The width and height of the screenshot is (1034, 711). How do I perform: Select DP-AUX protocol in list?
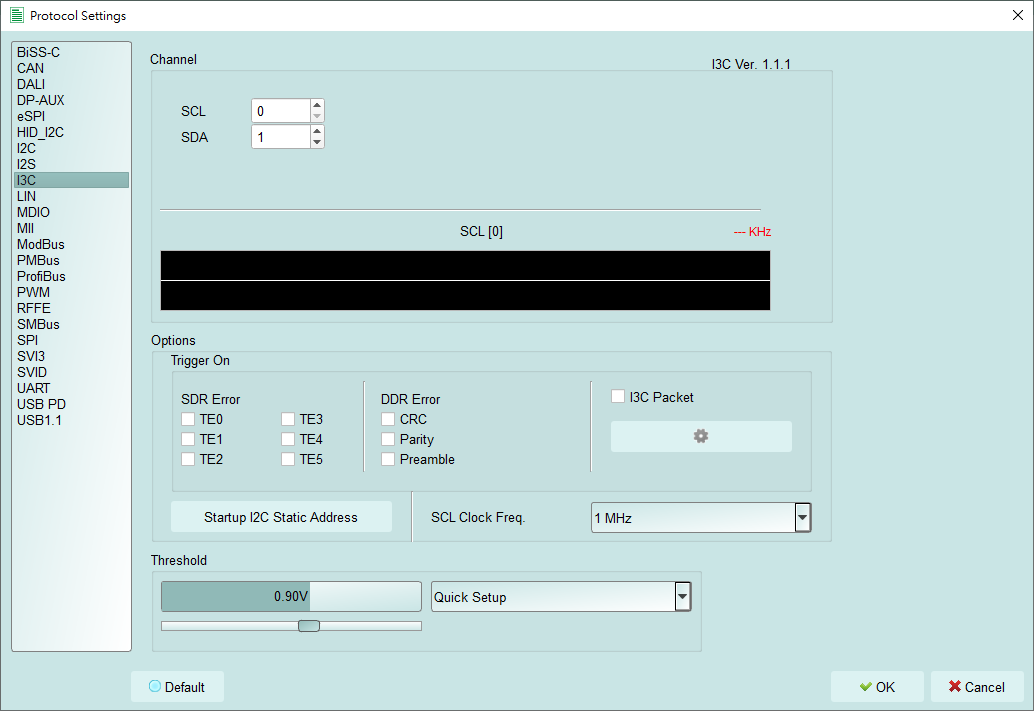71,100
